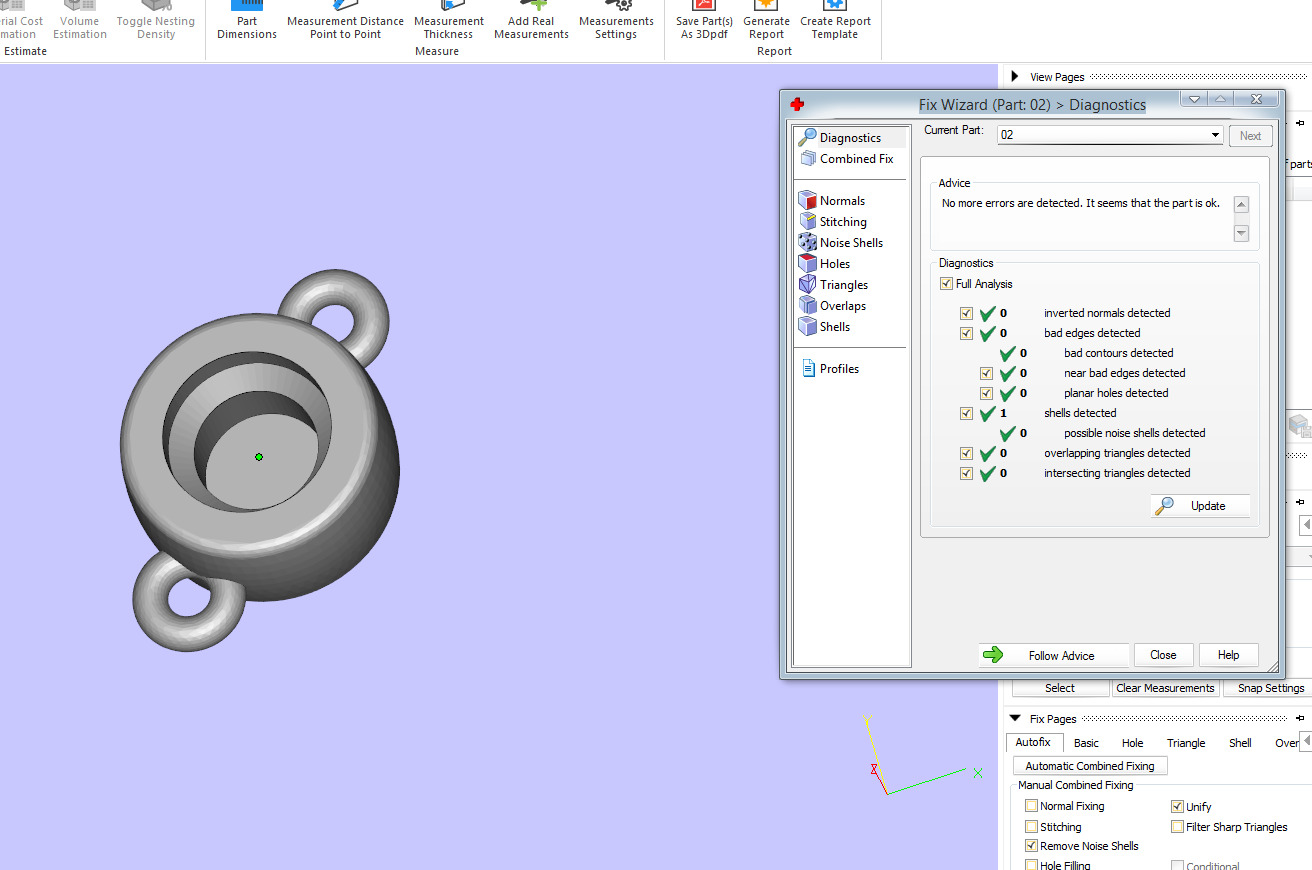This screenshot has width=1312, height=870.
Task: Select Combined Fix in the wizard sidebar
Action: [846, 159]
